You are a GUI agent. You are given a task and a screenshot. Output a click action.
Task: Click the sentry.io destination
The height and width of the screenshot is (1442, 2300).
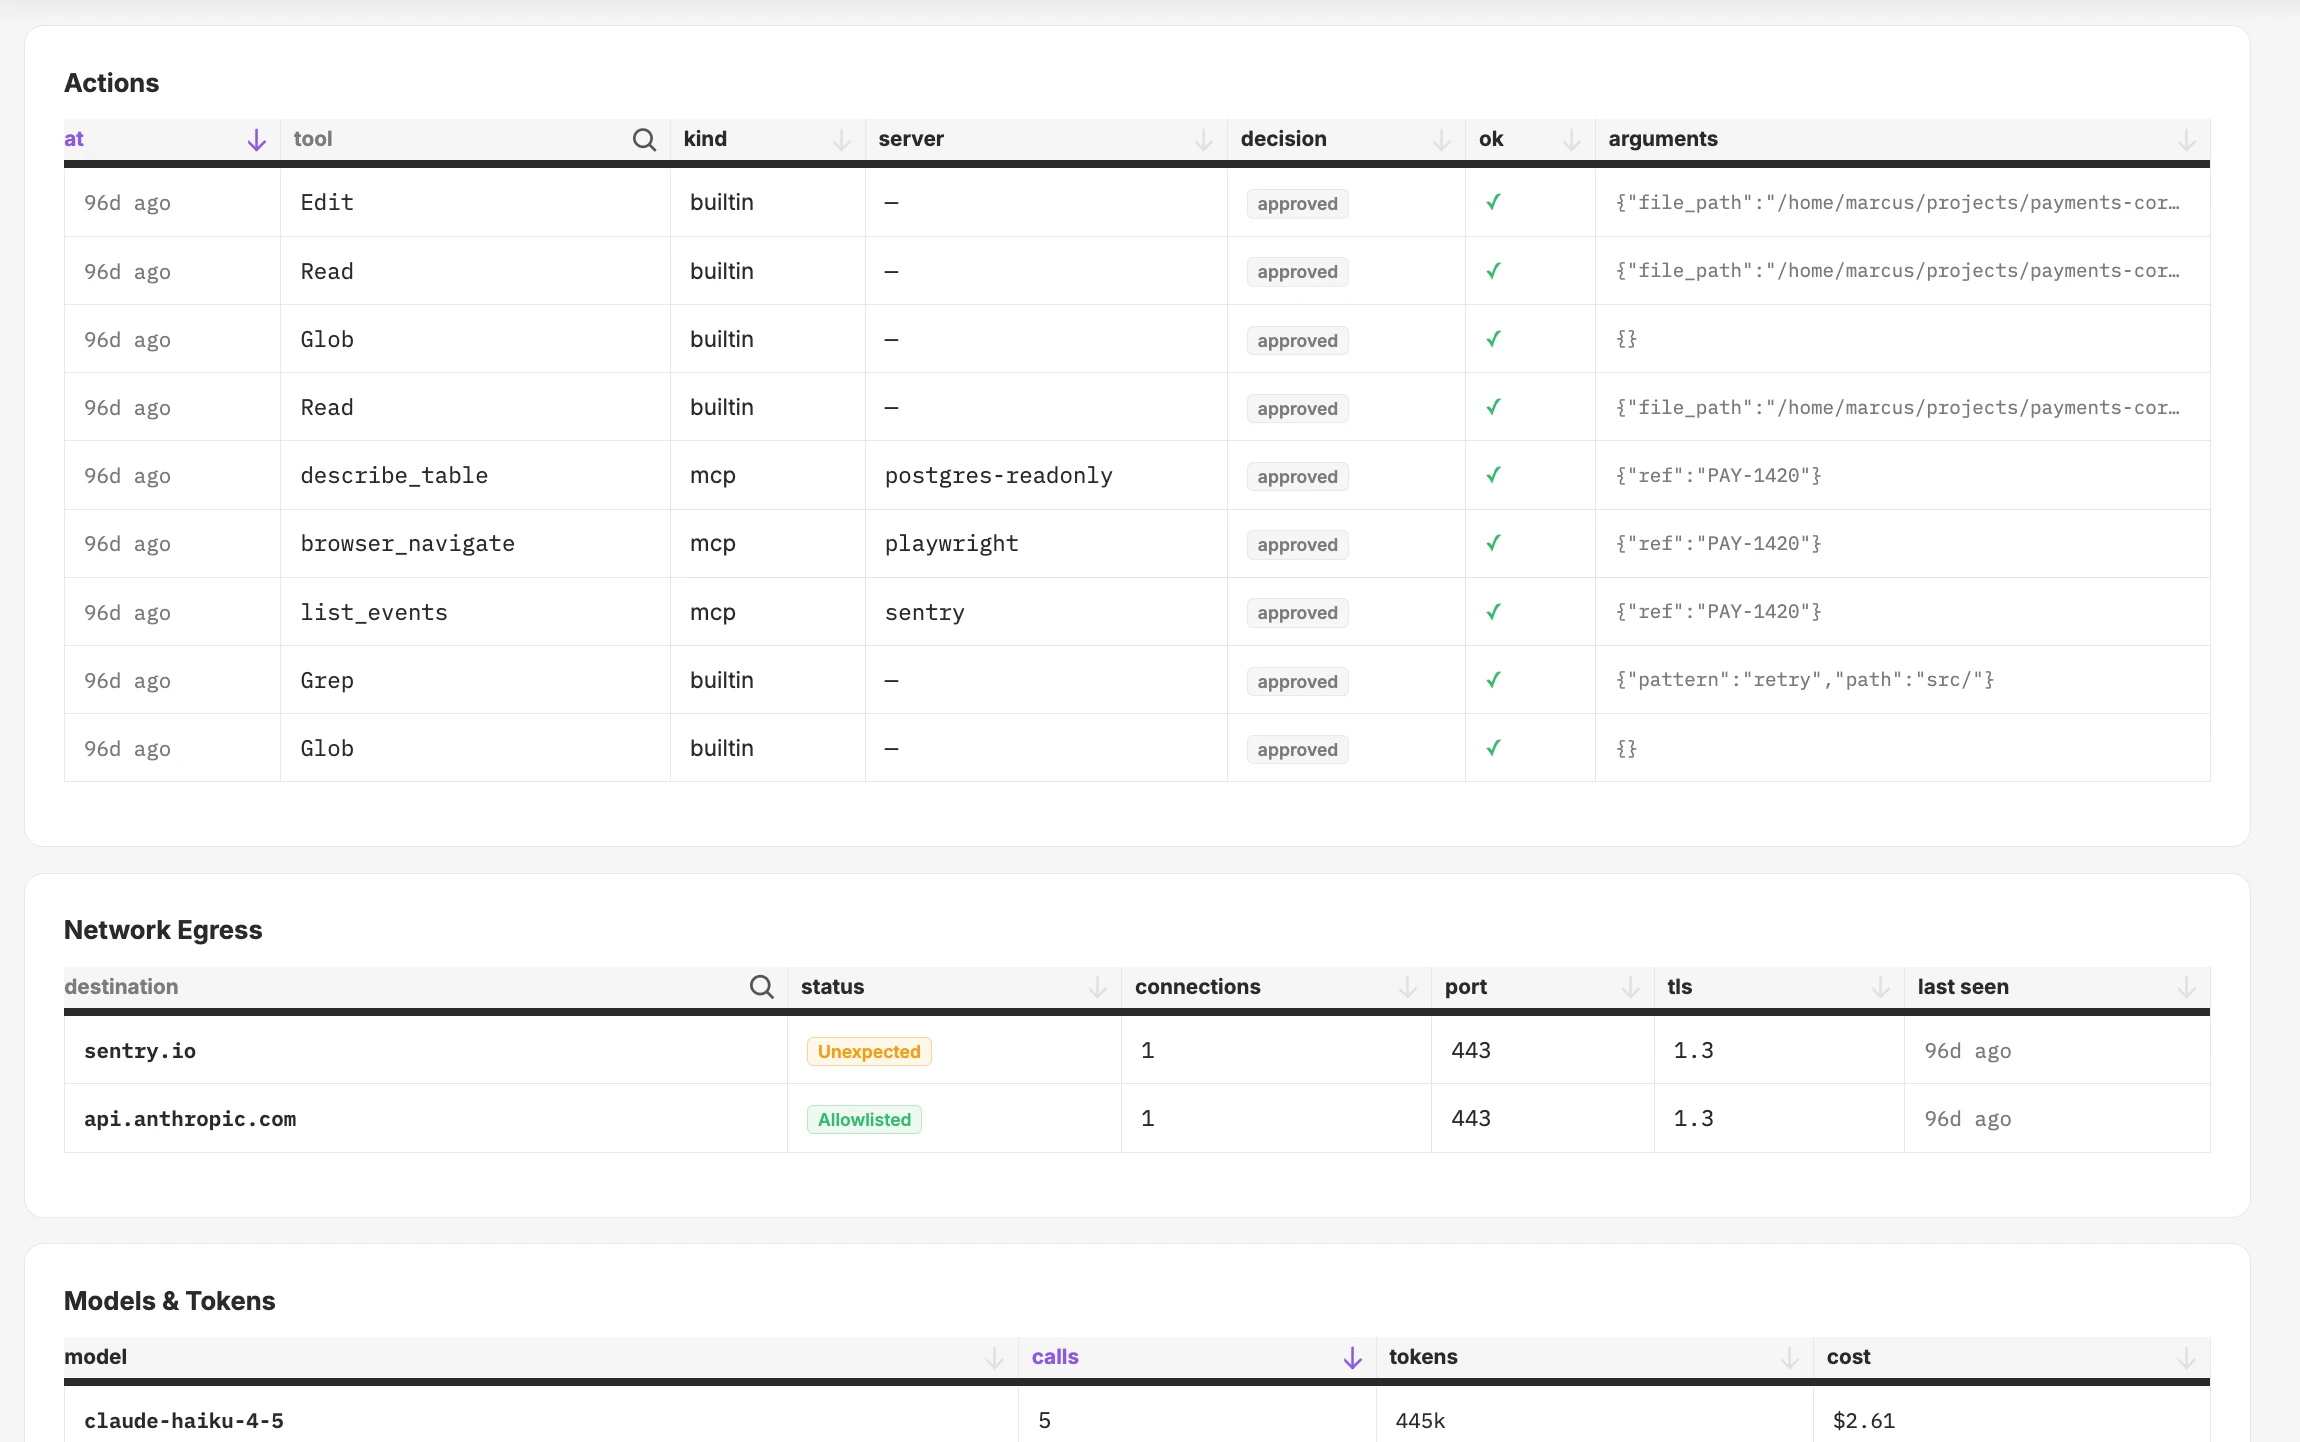tap(140, 1051)
